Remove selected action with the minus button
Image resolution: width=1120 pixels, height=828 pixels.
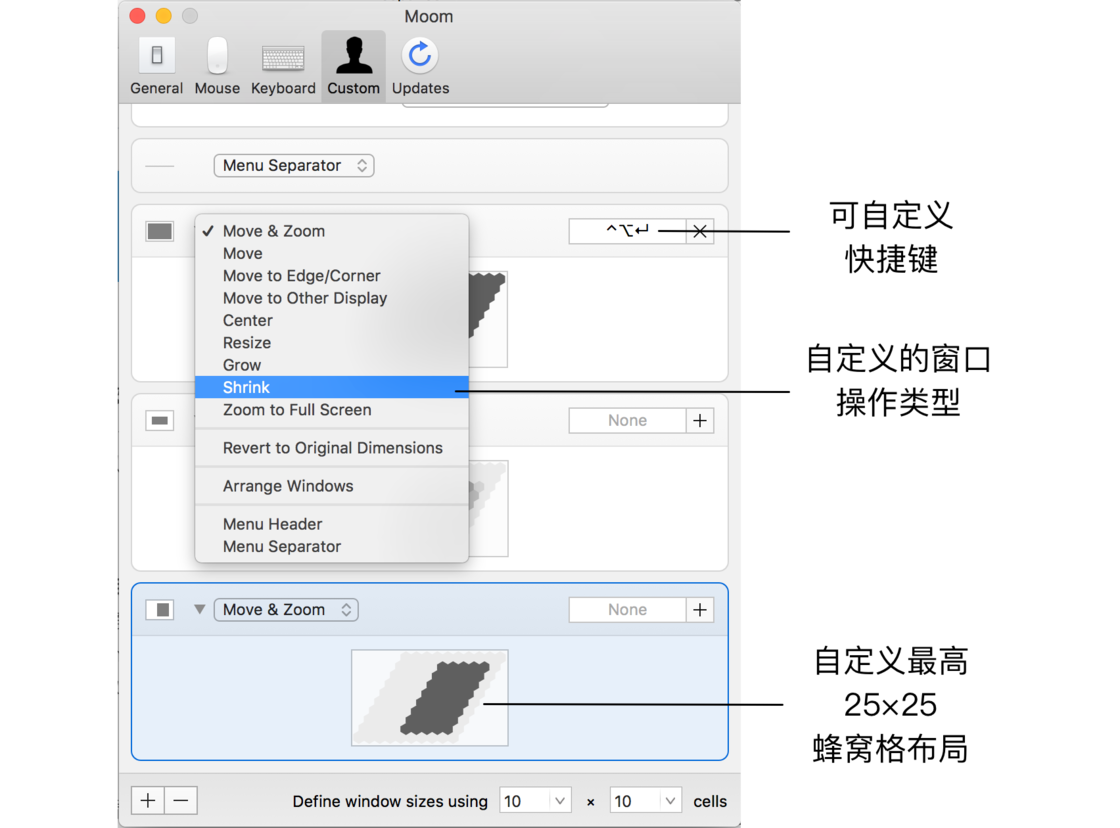point(181,801)
